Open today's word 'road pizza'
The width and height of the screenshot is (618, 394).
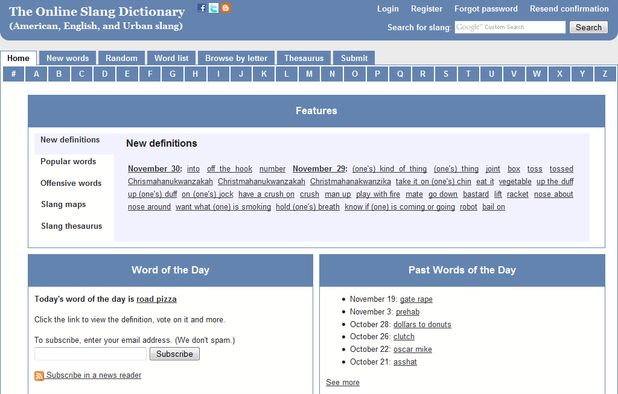156,299
